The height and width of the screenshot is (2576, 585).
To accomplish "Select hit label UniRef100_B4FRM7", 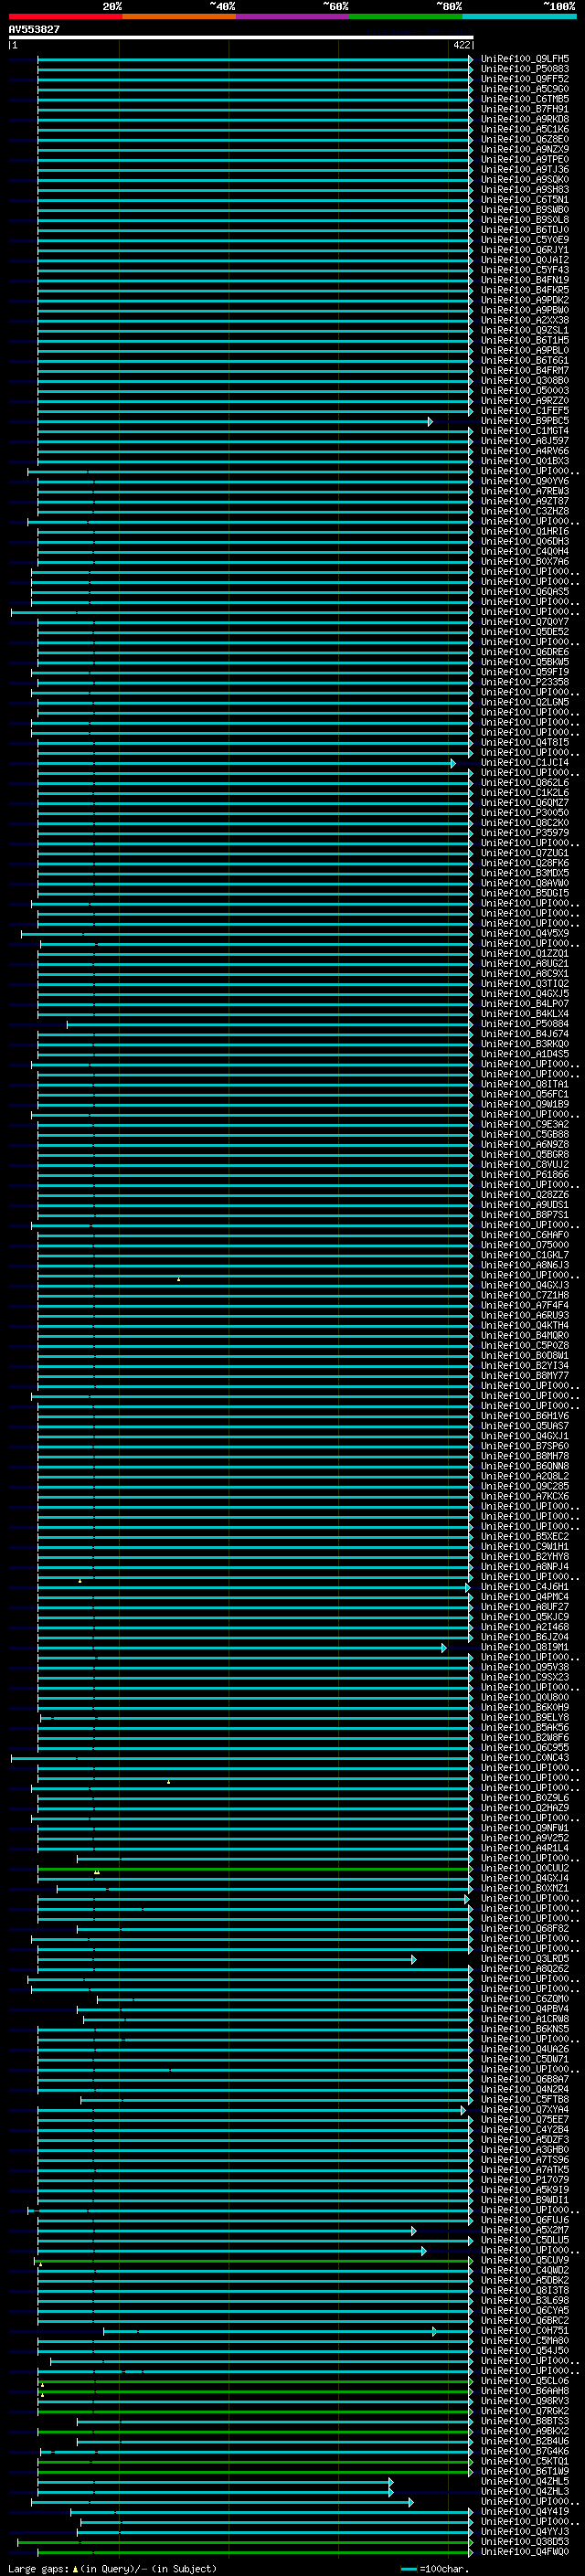I will click(x=525, y=371).
